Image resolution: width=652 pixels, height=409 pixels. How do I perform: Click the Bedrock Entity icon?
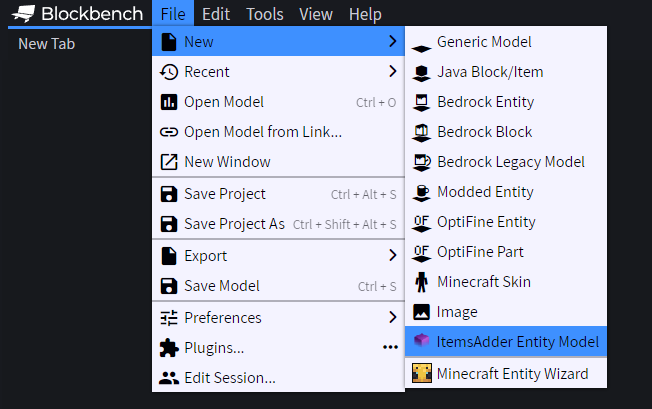pos(421,102)
